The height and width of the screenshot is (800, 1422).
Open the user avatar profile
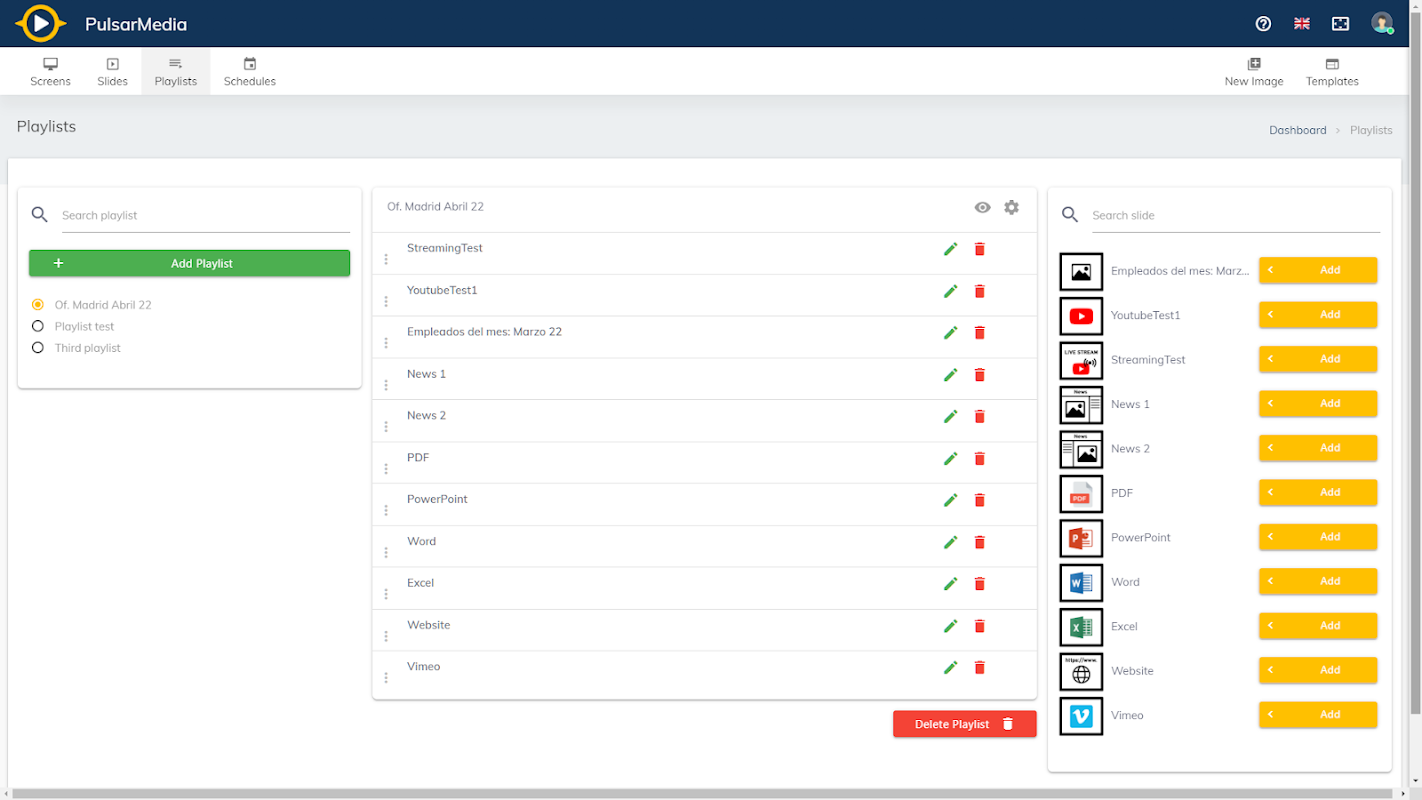point(1382,23)
